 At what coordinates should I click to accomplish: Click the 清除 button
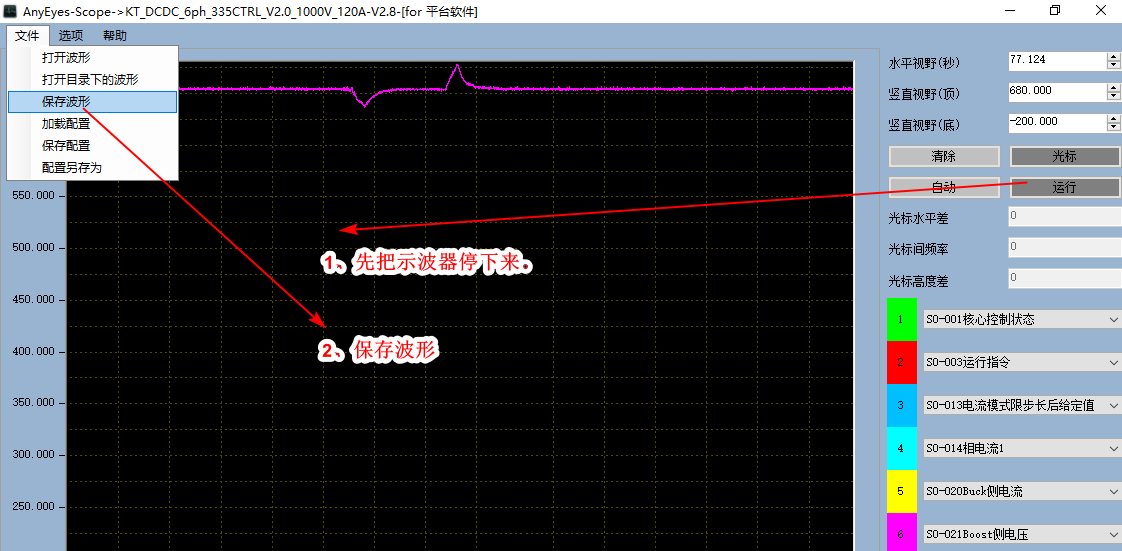pyautogui.click(x=944, y=156)
